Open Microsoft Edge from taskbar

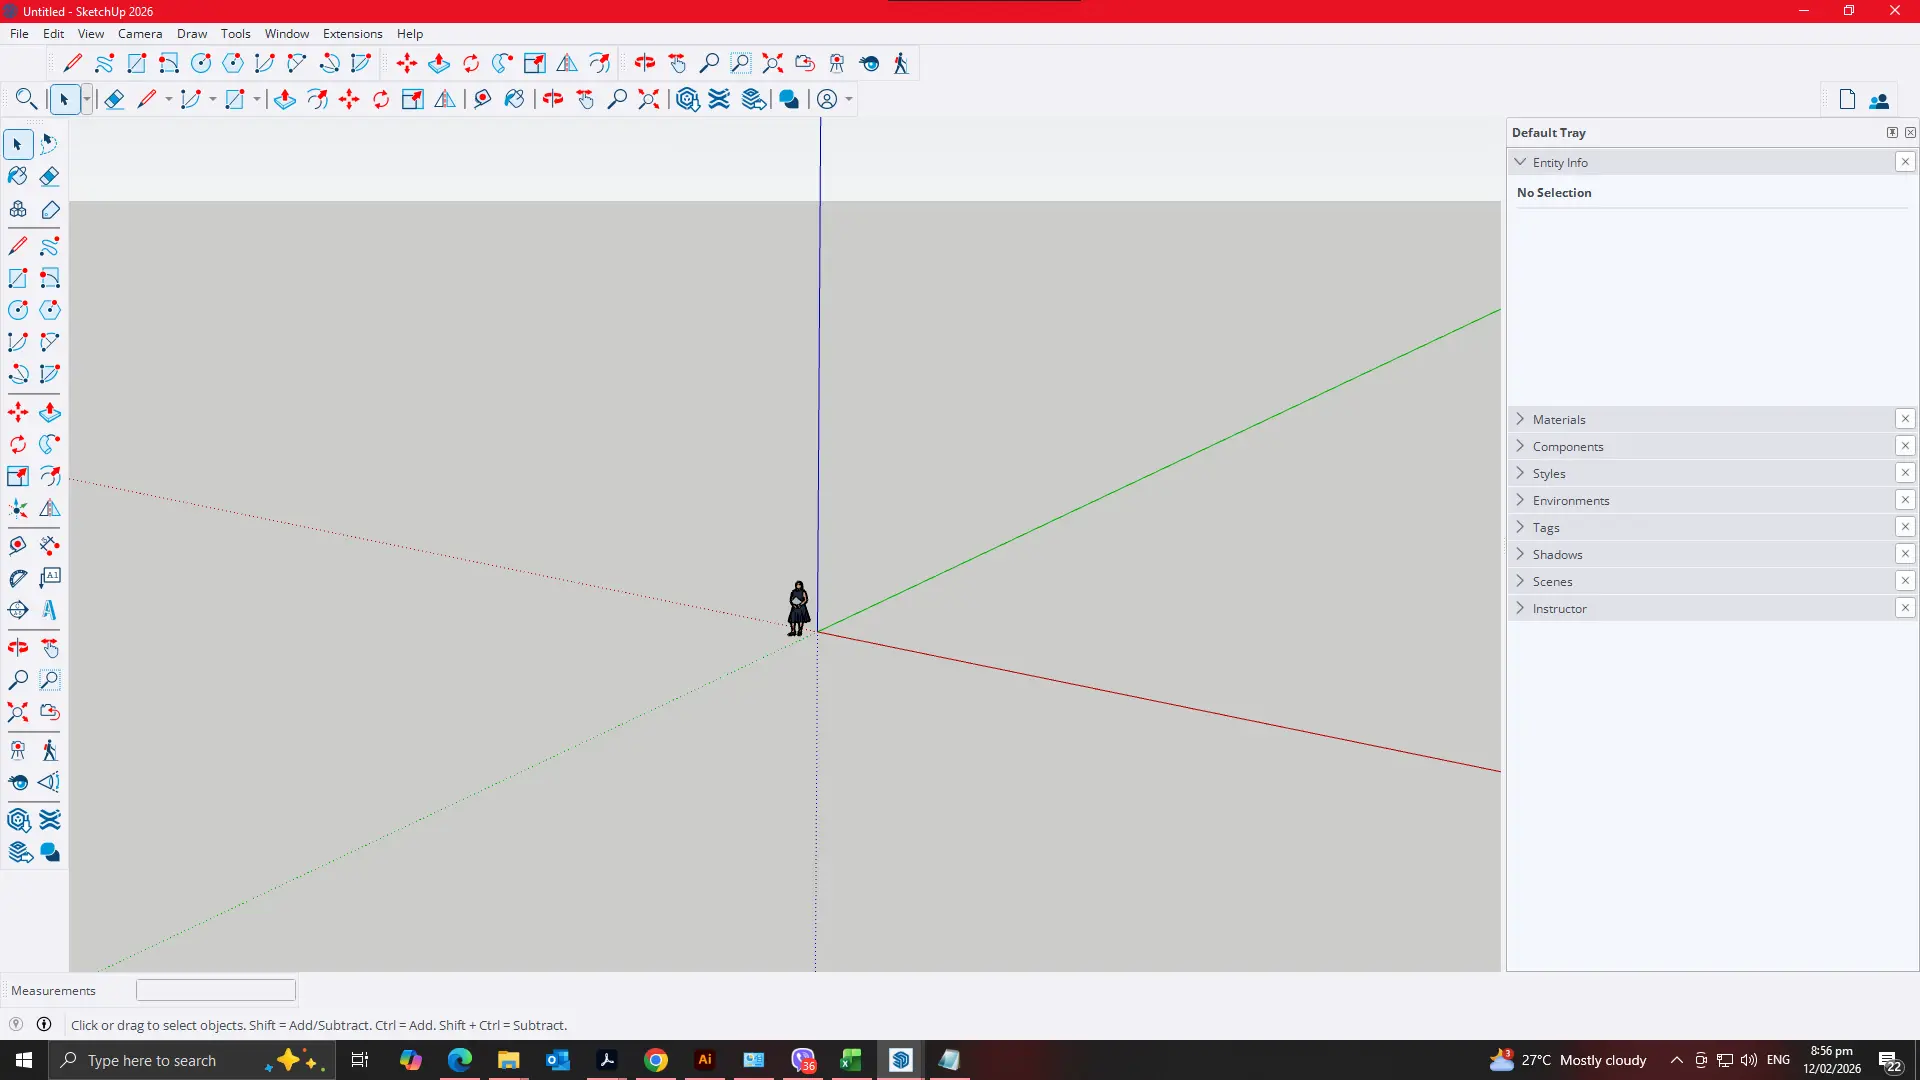pos(460,1060)
